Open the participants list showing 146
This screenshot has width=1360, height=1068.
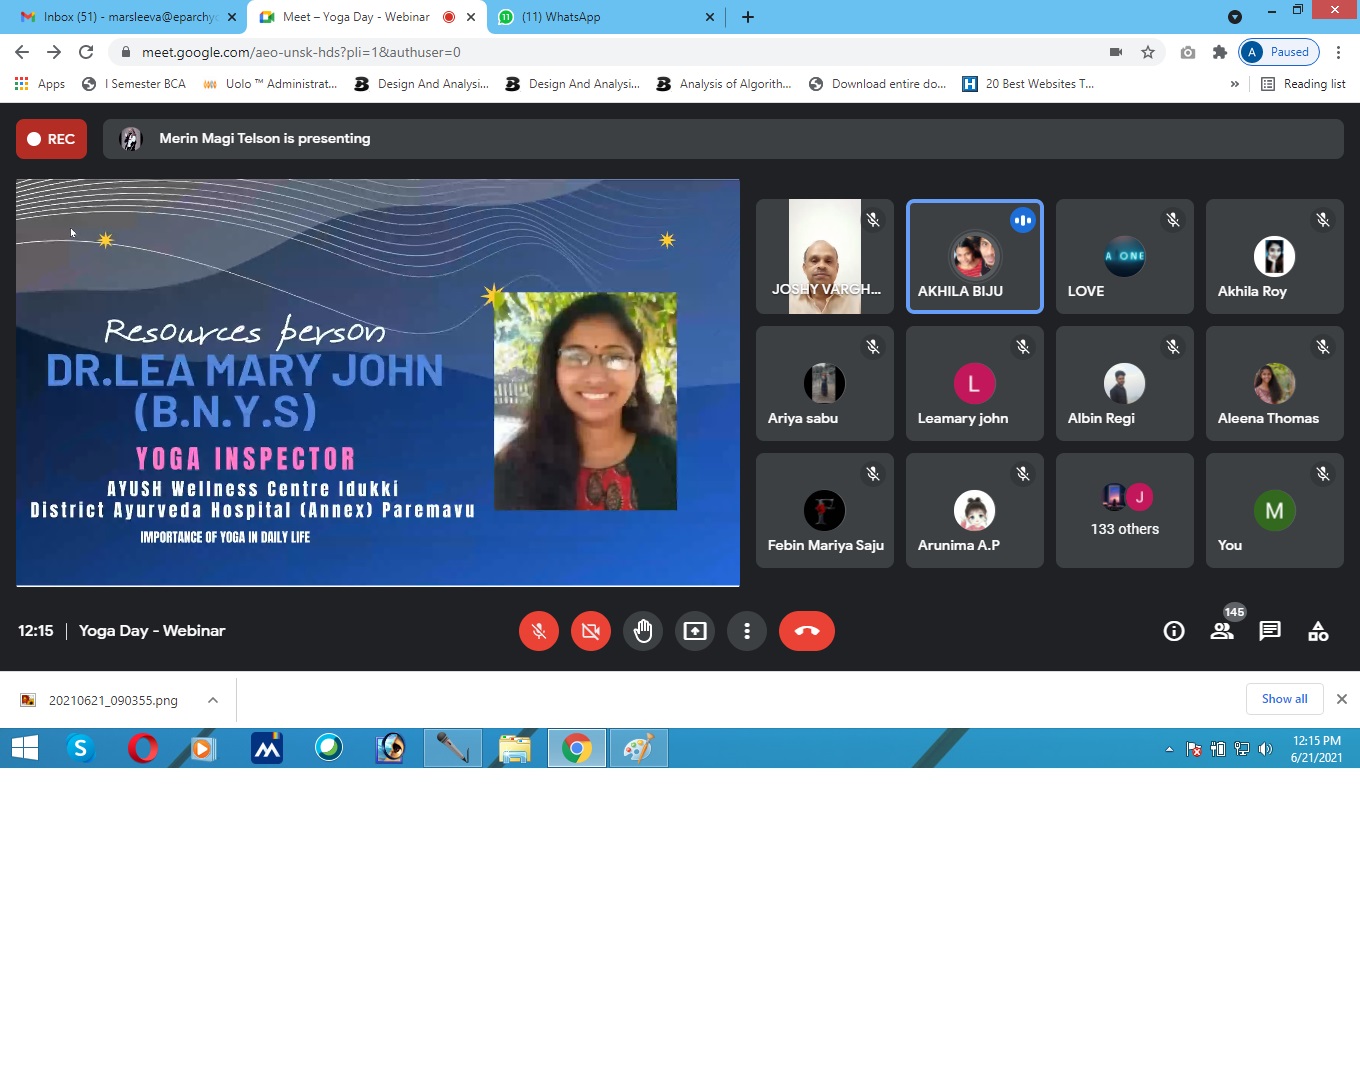[1222, 631]
